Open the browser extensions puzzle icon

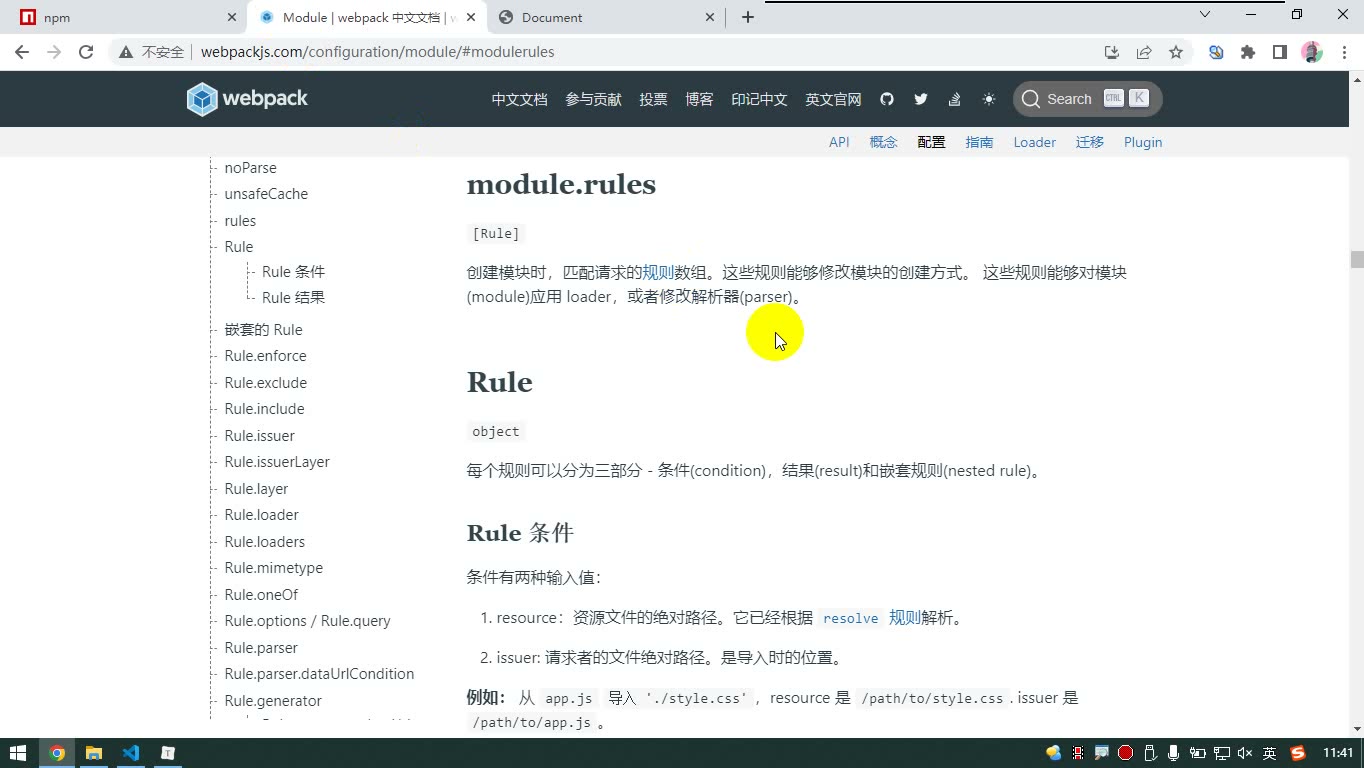pos(1248,52)
